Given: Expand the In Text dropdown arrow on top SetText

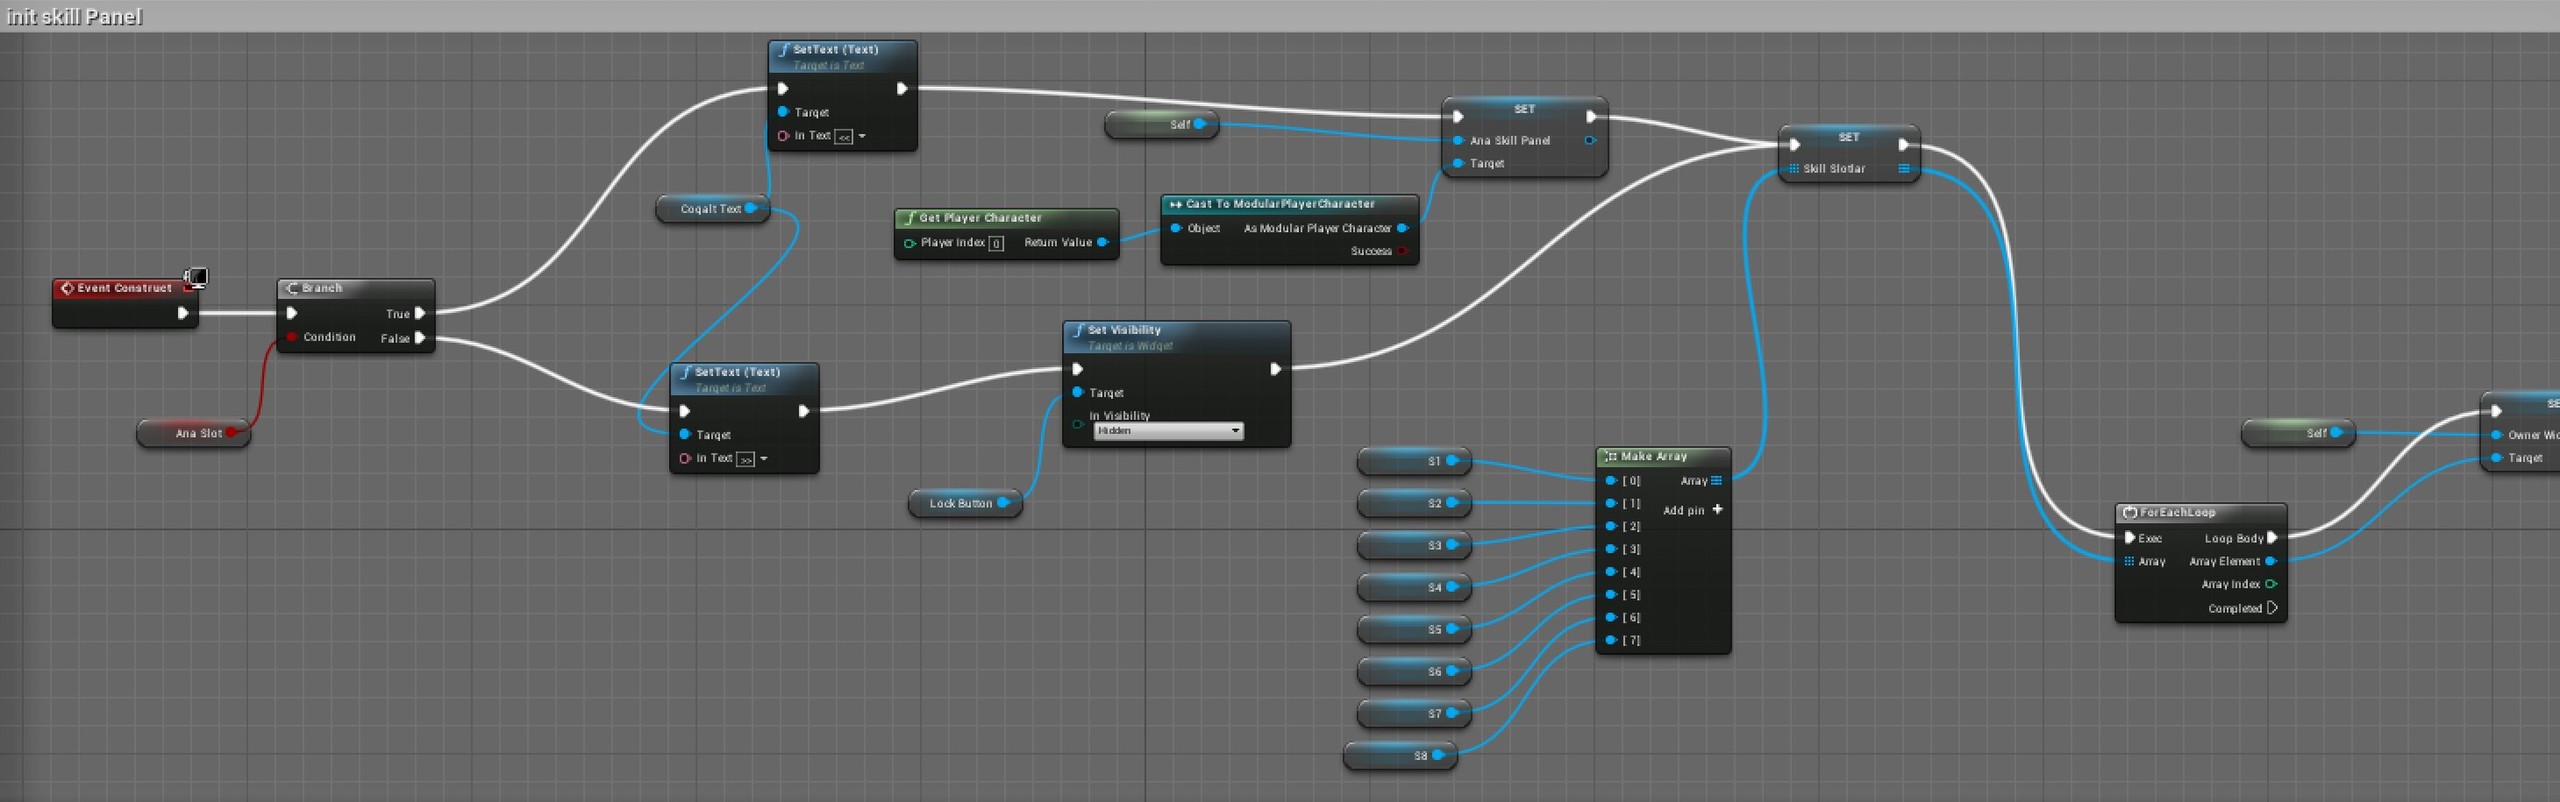Looking at the screenshot, I should (x=862, y=136).
